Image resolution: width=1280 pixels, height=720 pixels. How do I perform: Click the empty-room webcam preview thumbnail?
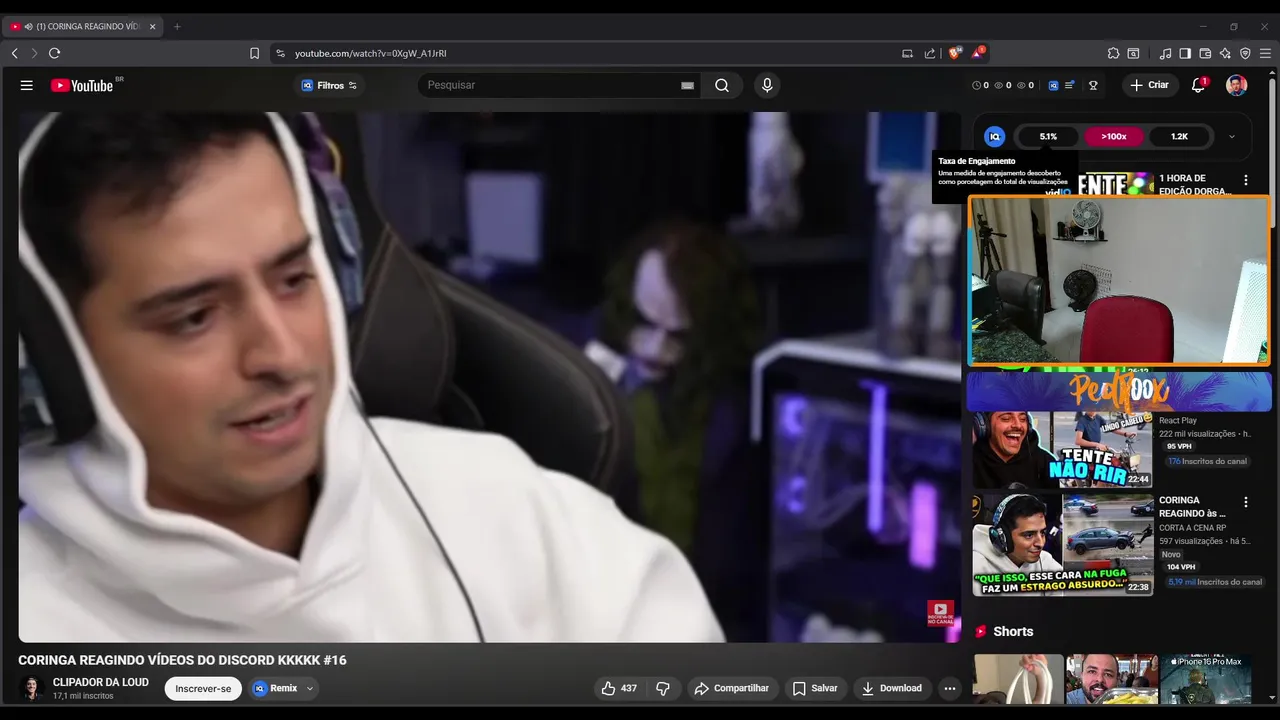[x=1120, y=281]
